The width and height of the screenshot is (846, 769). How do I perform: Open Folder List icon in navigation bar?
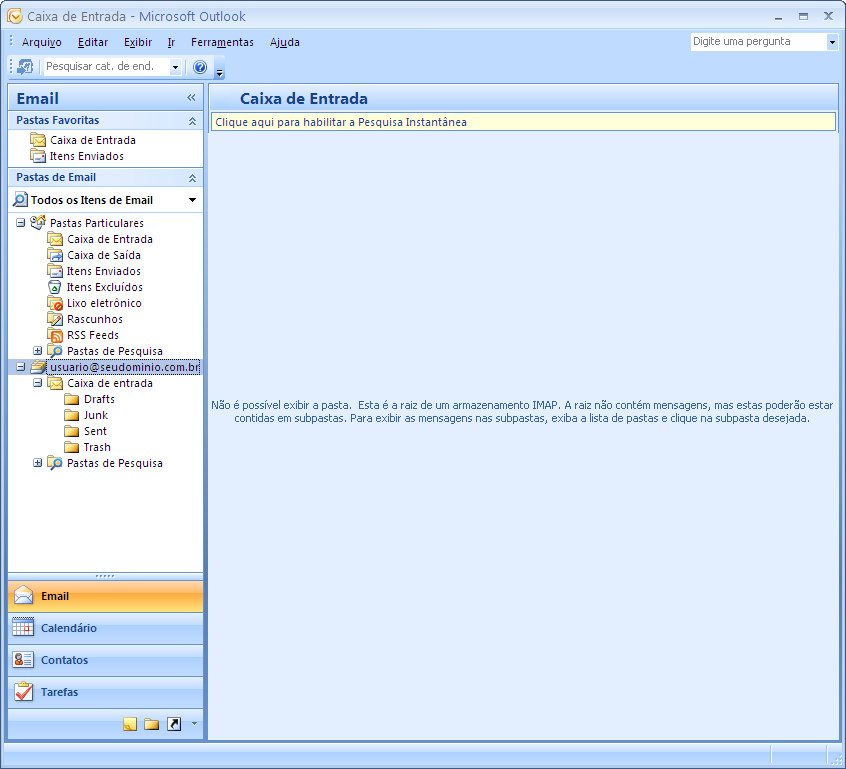[x=152, y=725]
